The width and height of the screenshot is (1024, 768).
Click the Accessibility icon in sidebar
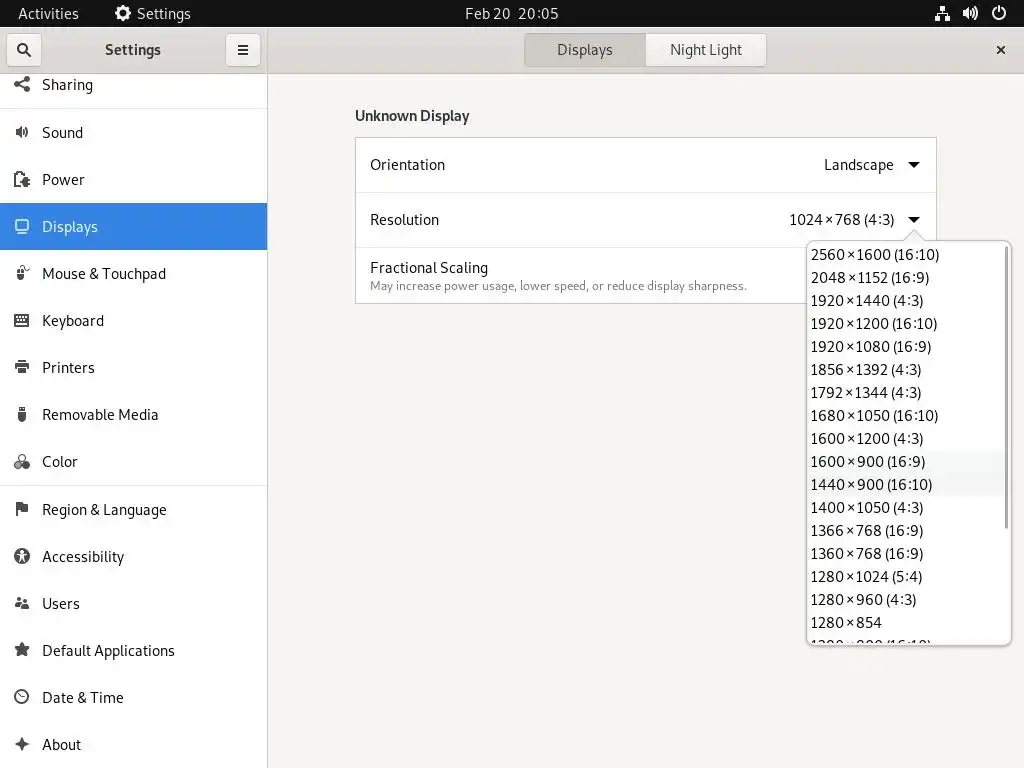(22, 556)
